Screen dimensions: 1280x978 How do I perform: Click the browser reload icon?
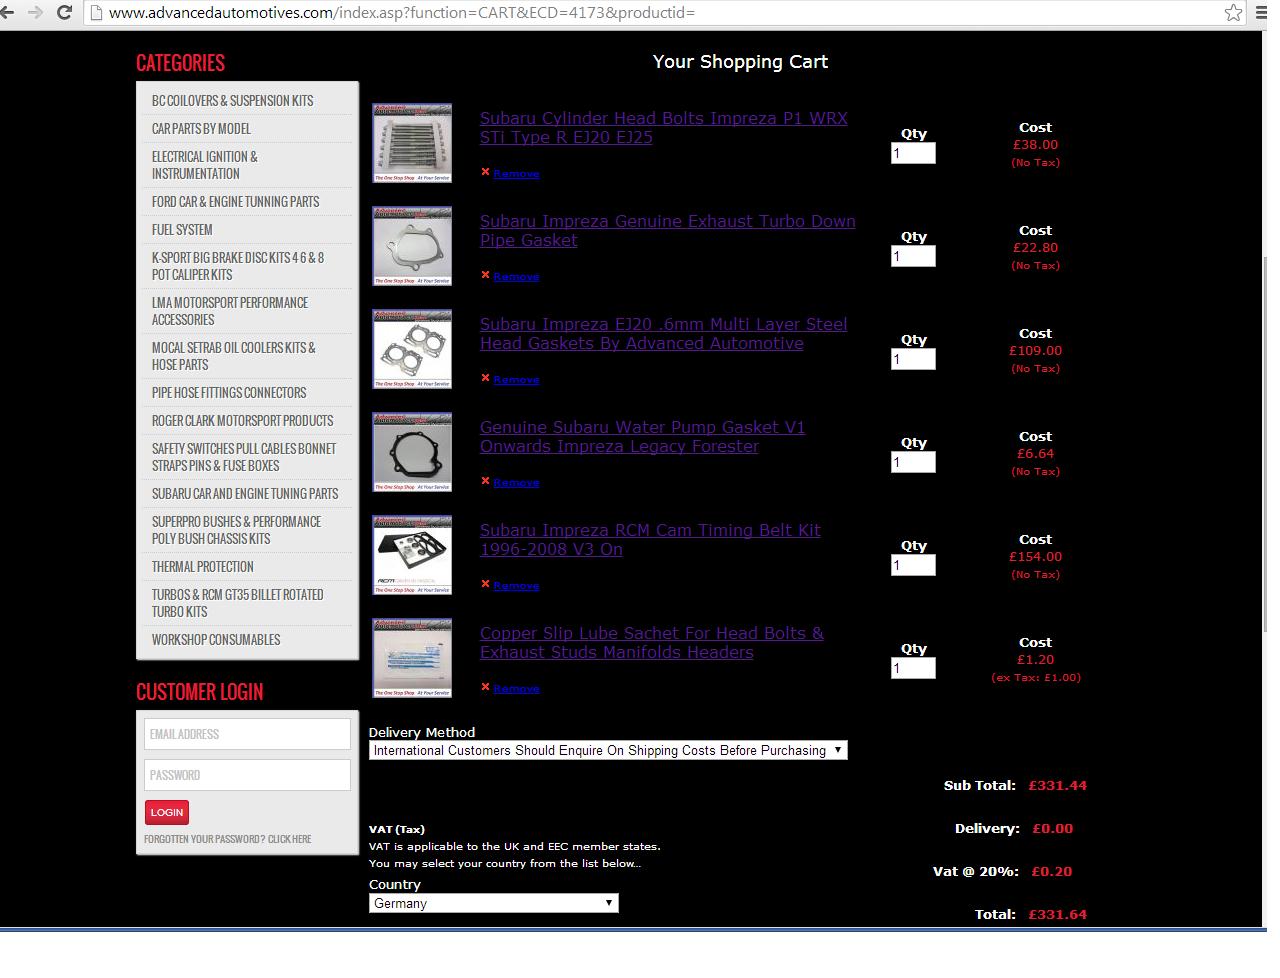(65, 13)
